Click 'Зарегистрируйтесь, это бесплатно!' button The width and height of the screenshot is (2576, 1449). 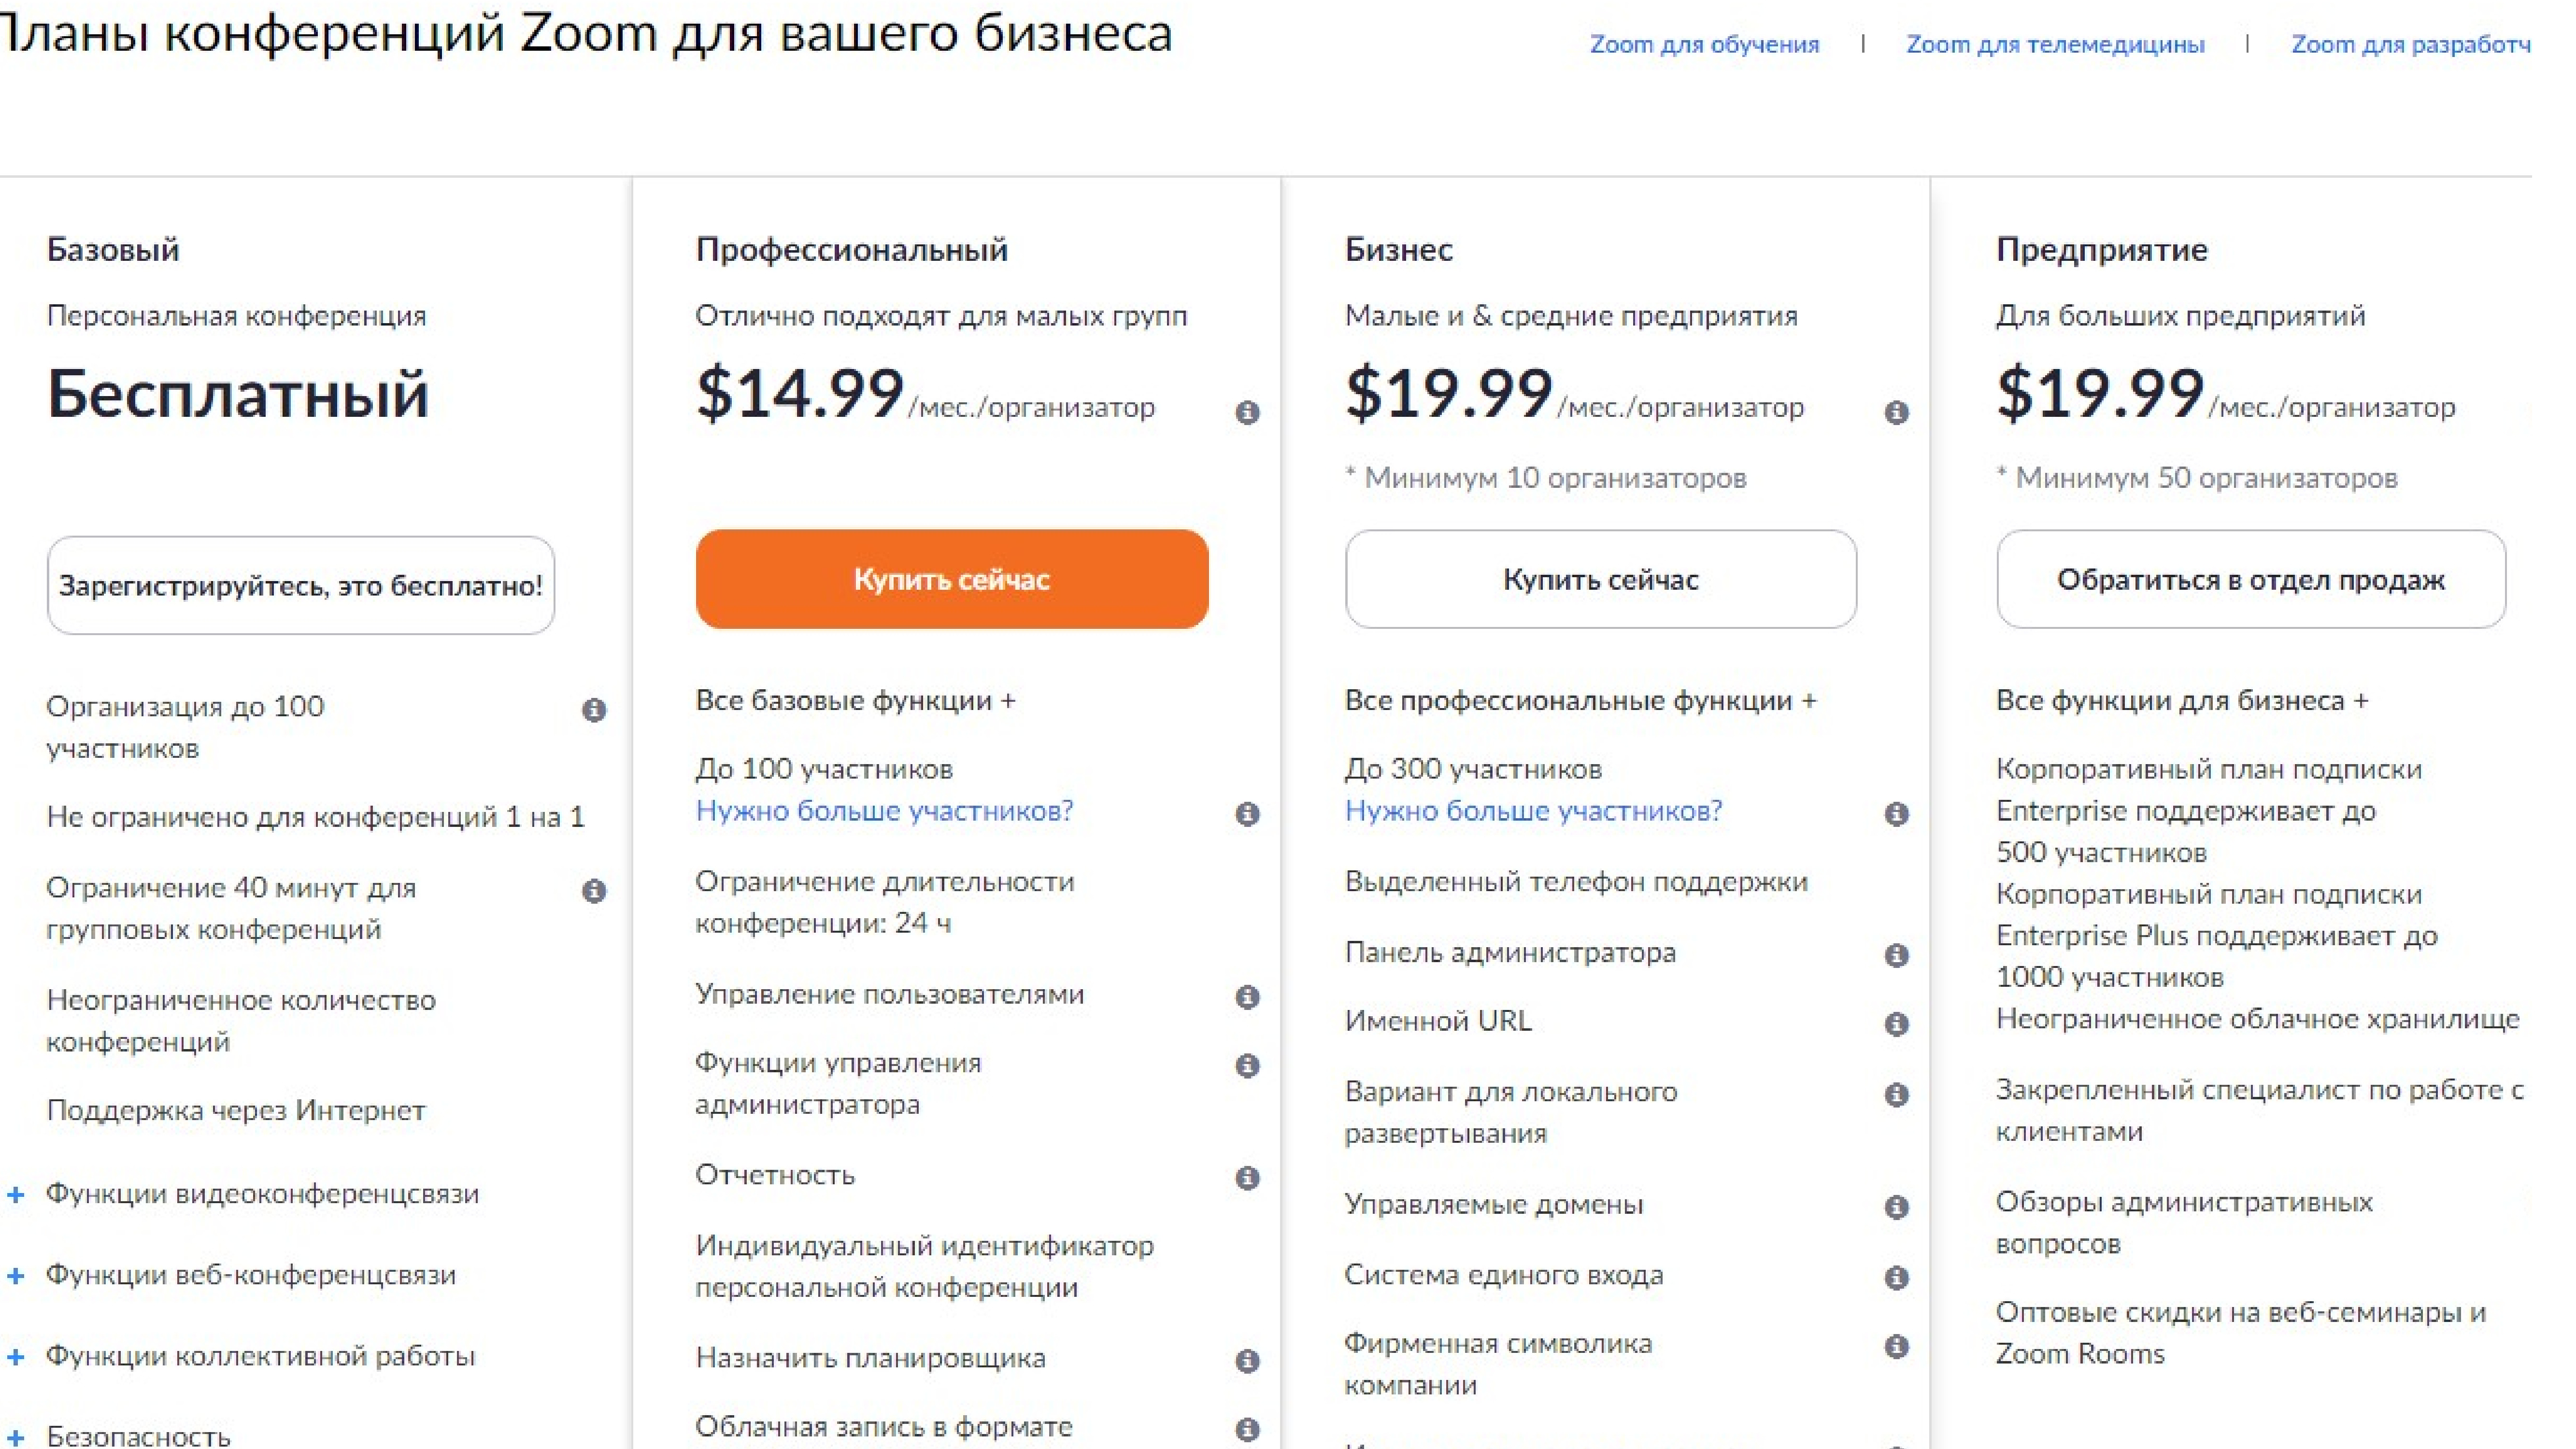click(301, 585)
